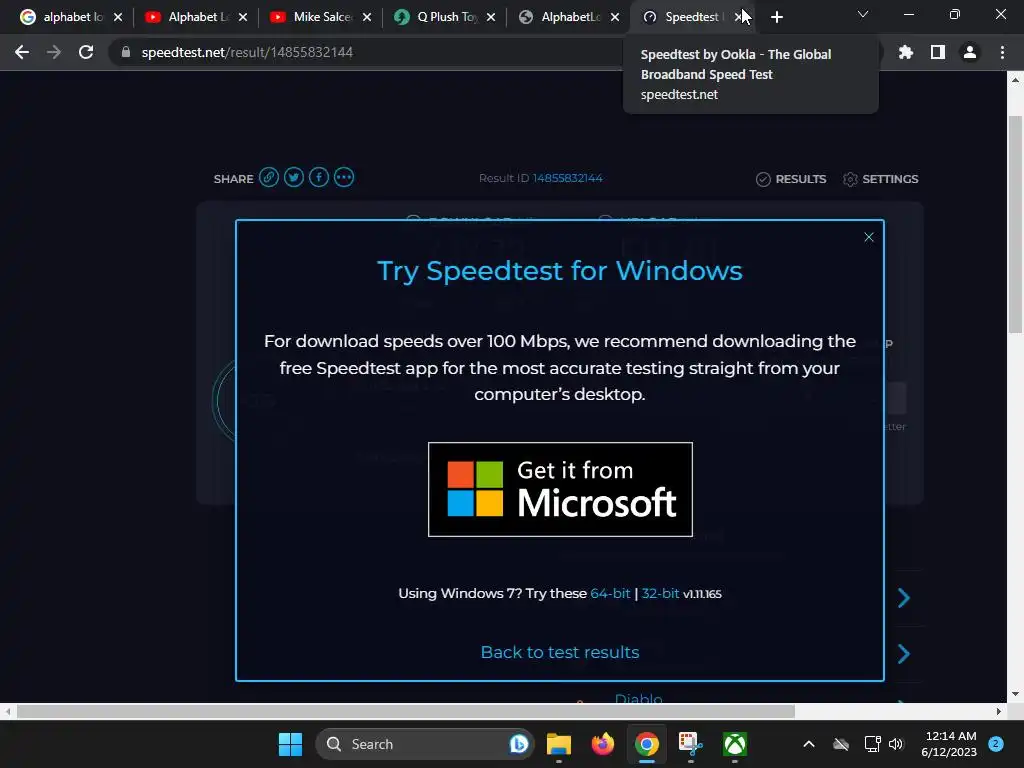Open volume speaker tray icon
The image size is (1024, 768).
pyautogui.click(x=896, y=744)
